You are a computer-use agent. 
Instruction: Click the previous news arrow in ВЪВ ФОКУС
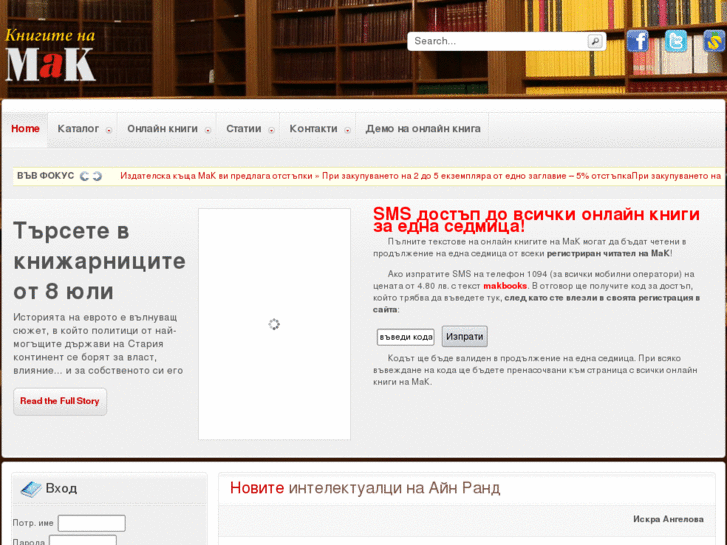(84, 176)
